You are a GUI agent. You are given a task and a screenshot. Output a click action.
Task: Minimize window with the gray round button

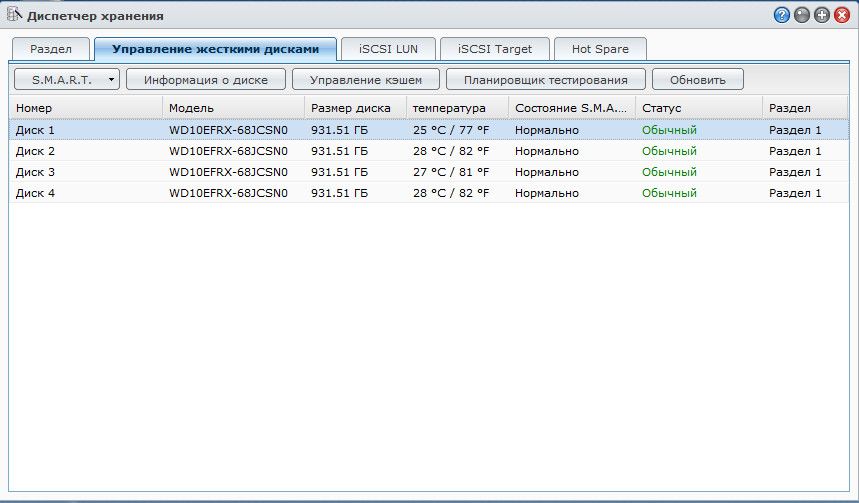pos(802,16)
